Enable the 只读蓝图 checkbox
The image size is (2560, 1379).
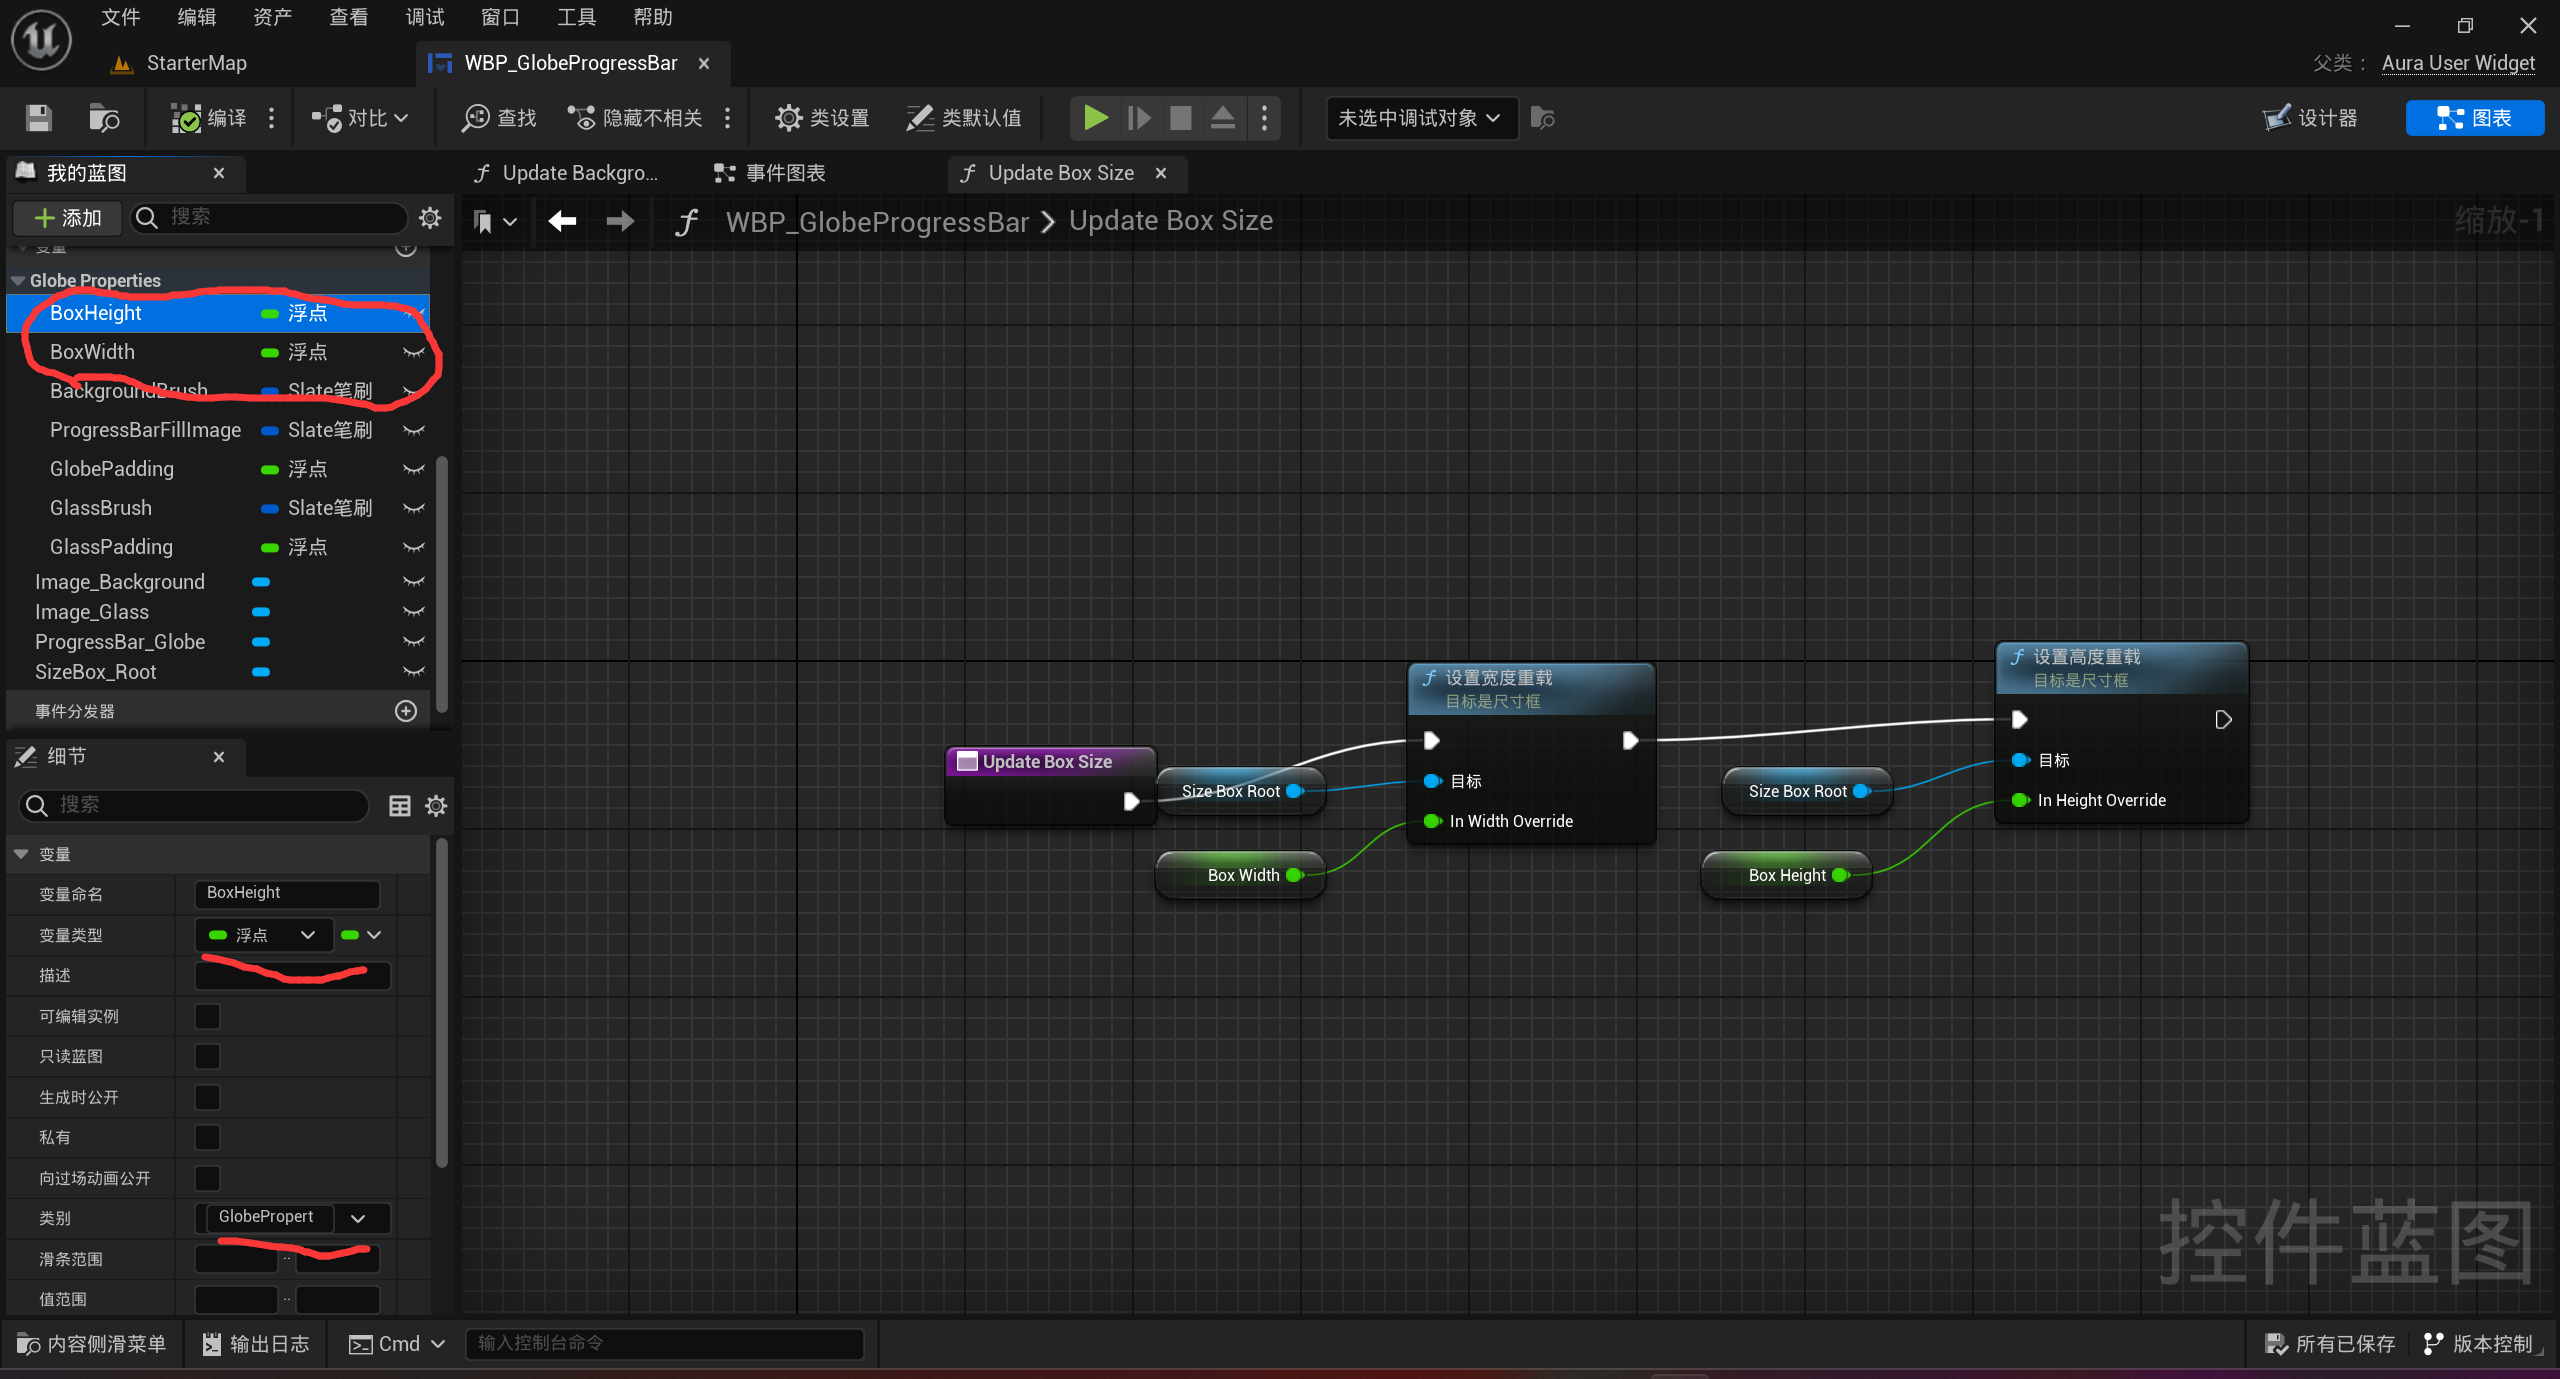(207, 1056)
